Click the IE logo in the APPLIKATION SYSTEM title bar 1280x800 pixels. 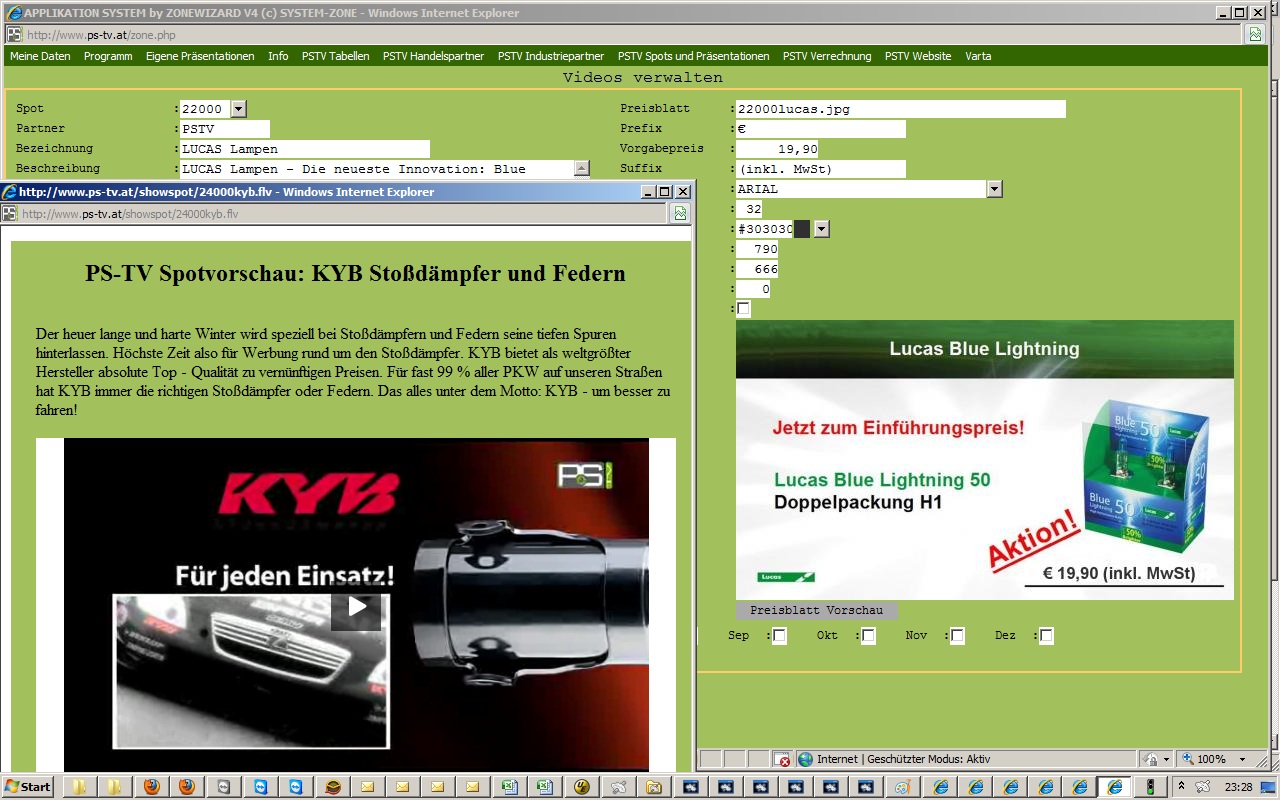click(x=14, y=13)
